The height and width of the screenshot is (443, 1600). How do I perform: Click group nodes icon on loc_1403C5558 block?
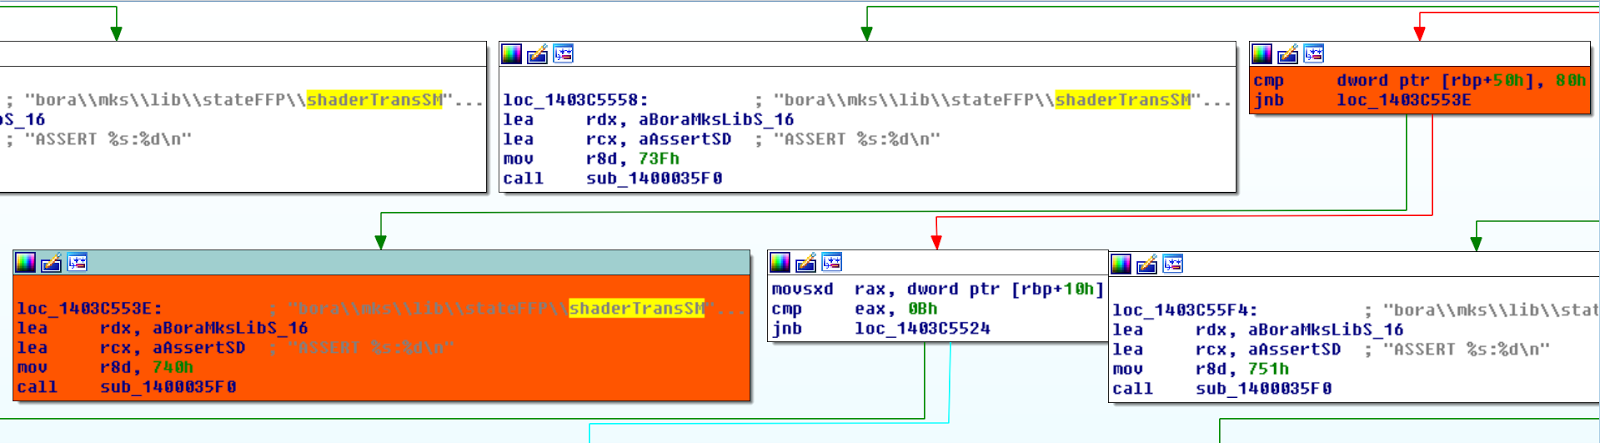563,54
